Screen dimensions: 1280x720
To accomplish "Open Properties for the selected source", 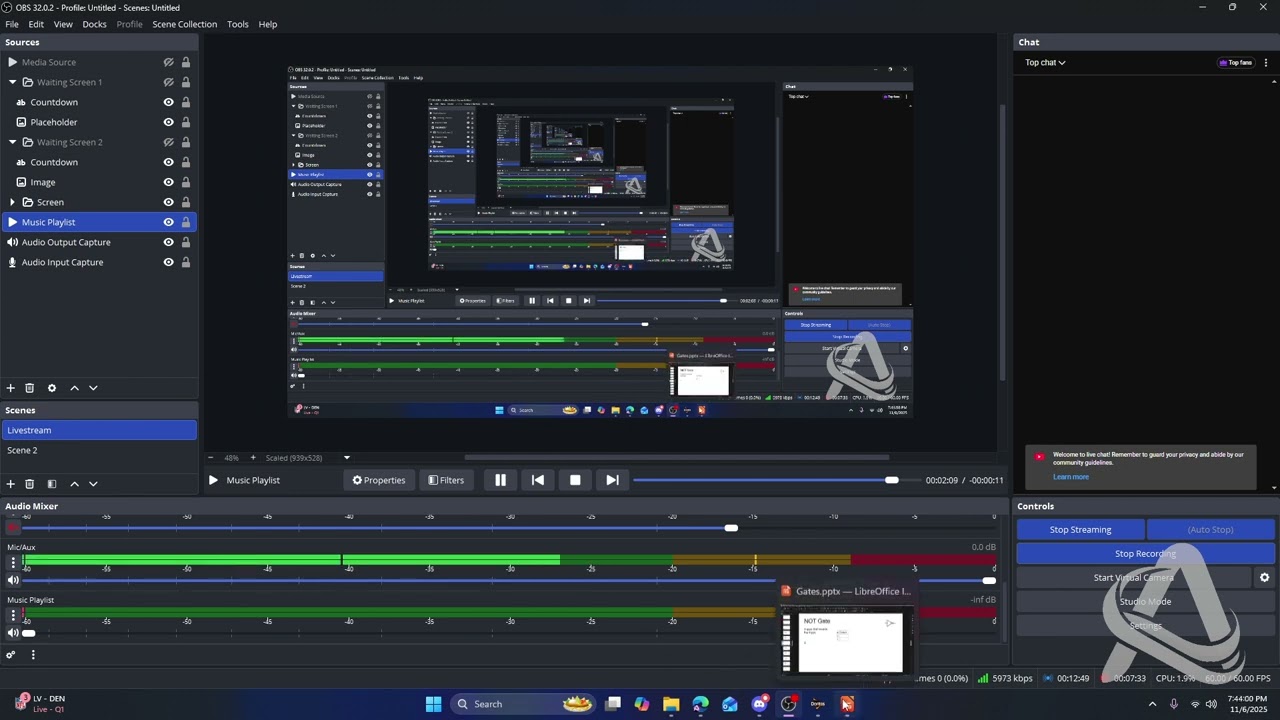I will (x=379, y=480).
